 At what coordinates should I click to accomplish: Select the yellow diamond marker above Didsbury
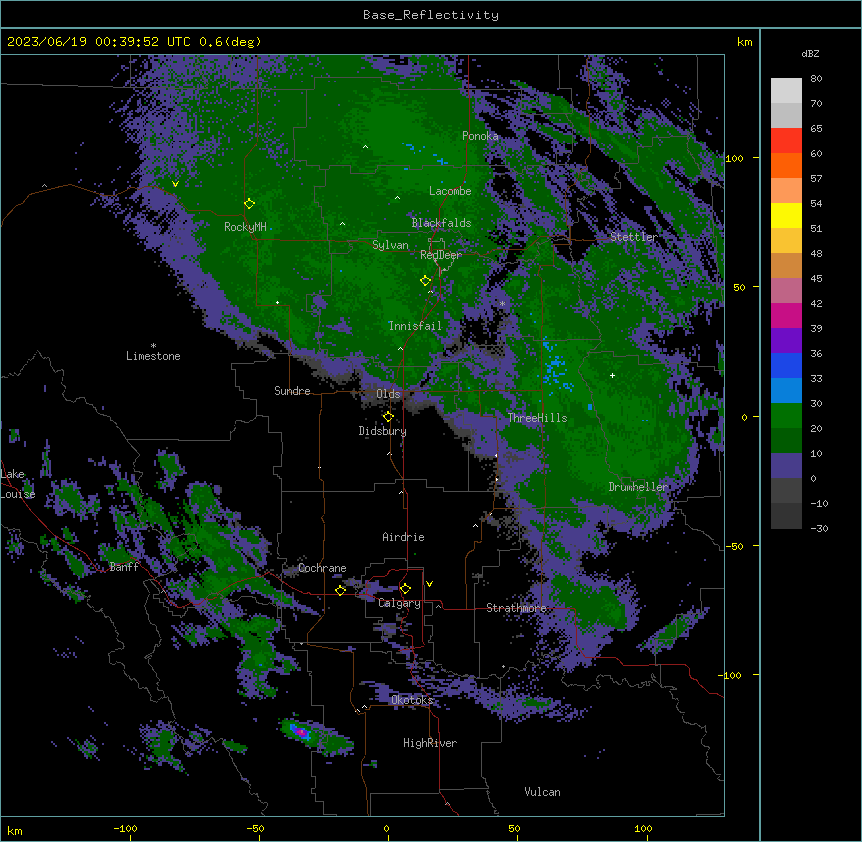point(388,417)
